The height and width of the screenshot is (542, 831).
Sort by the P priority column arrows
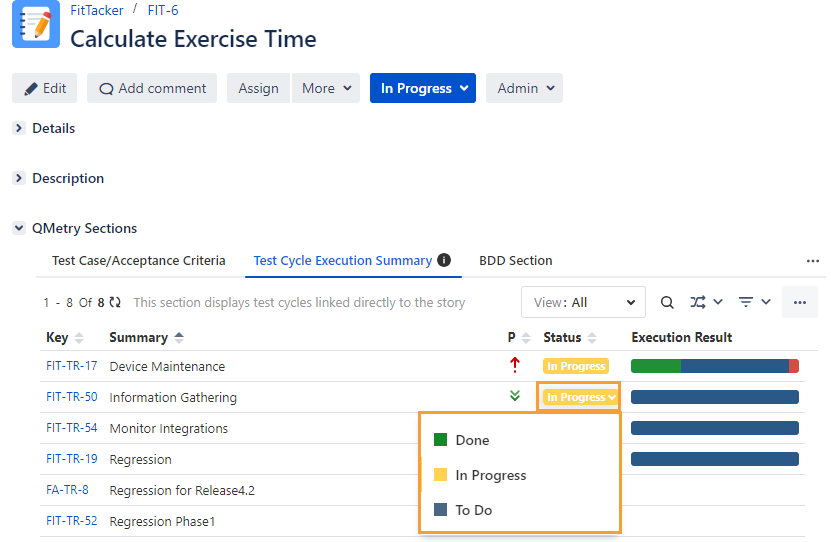pos(526,337)
